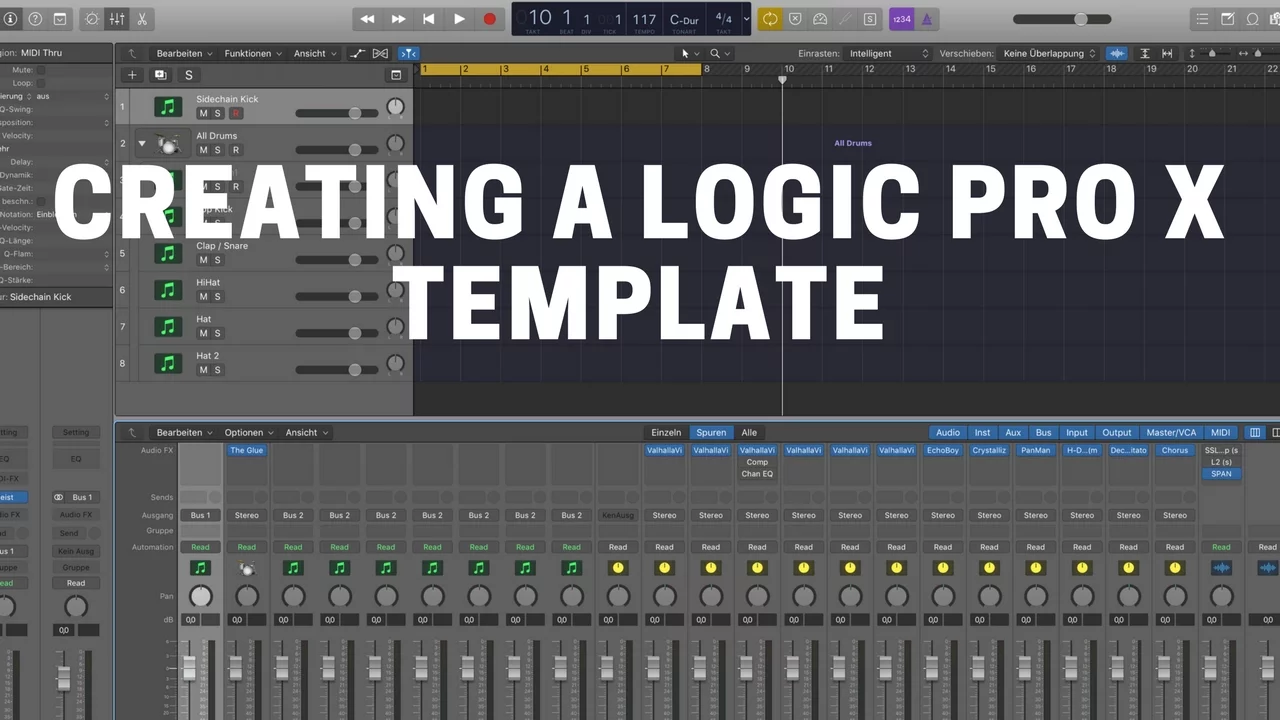Image resolution: width=1280 pixels, height=720 pixels.
Task: Add a new track with plus button
Action: tap(132, 75)
